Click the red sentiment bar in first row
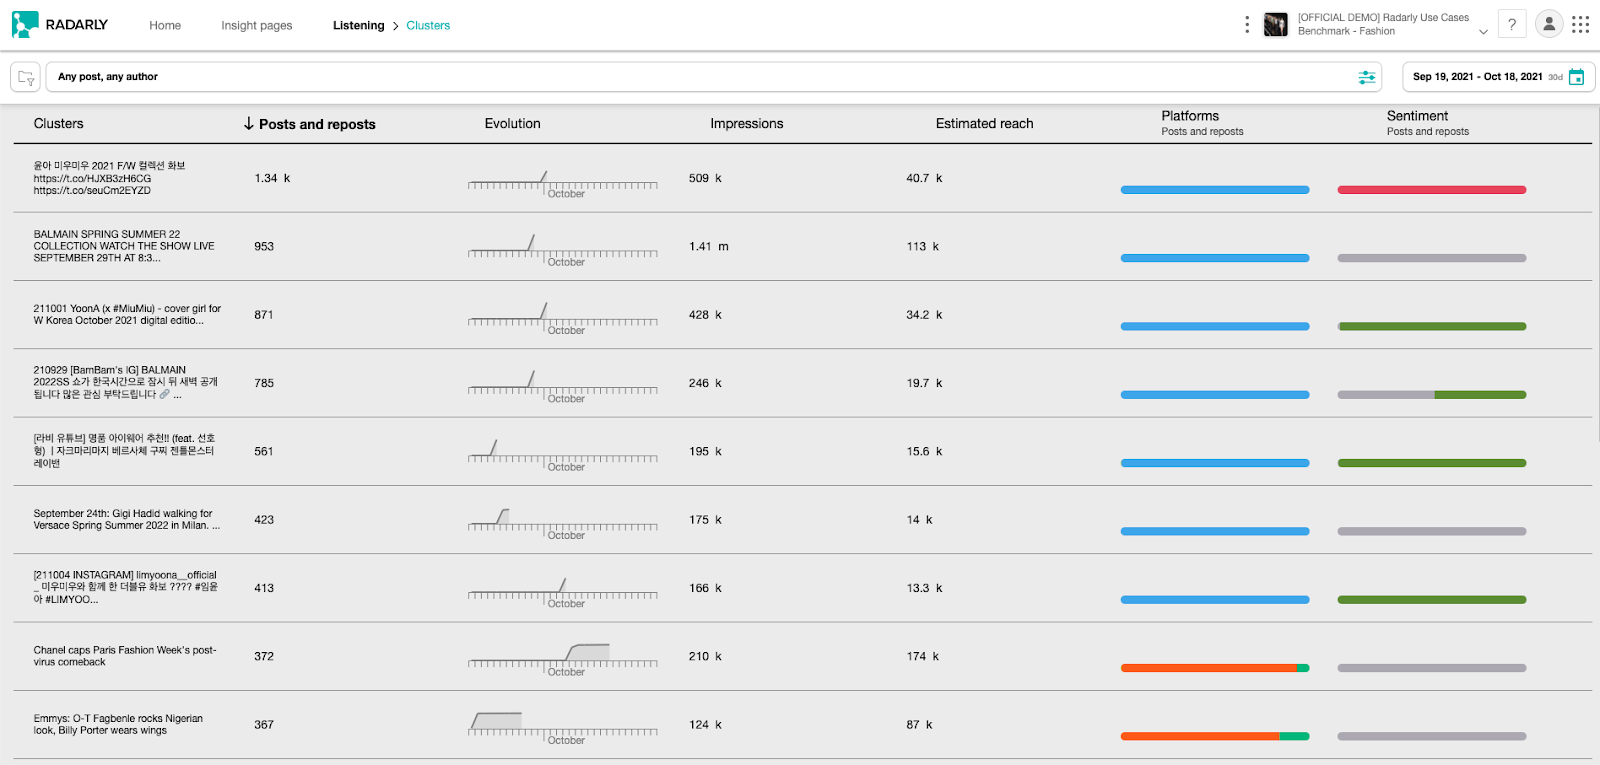 click(1432, 190)
